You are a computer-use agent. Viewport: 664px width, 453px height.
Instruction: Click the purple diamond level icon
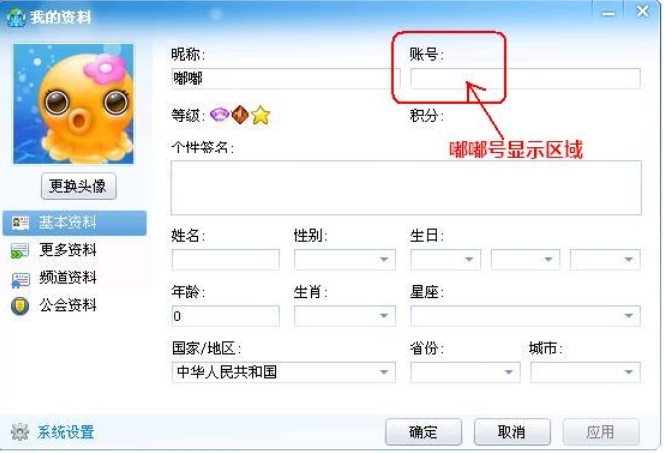click(219, 115)
